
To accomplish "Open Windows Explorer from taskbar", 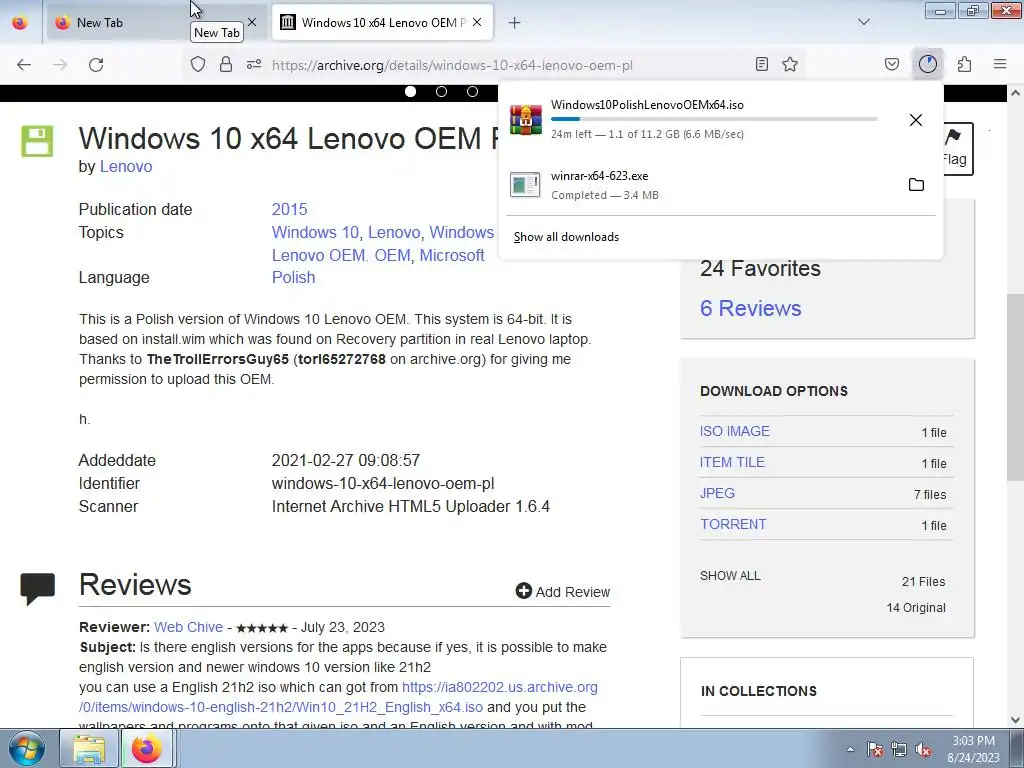I will [89, 749].
